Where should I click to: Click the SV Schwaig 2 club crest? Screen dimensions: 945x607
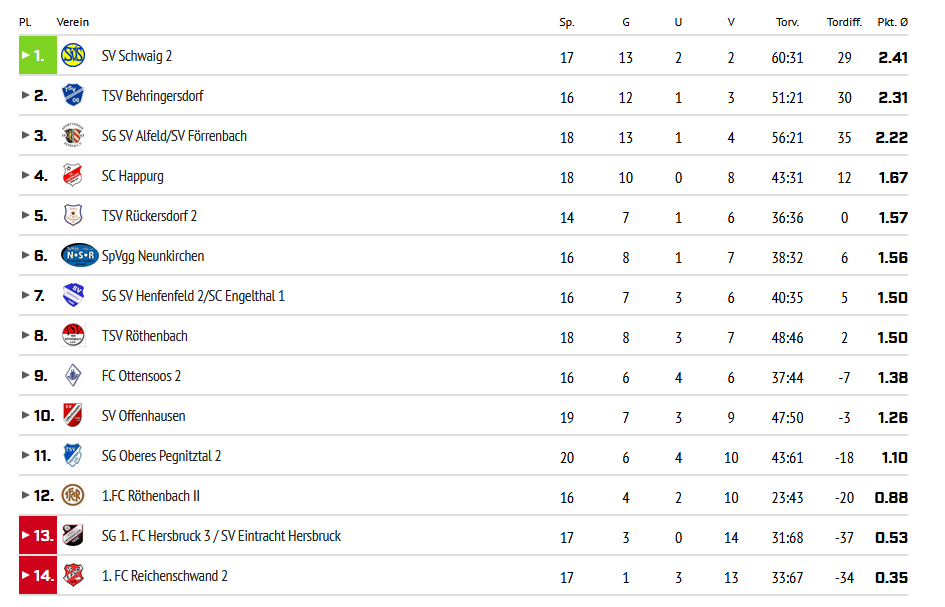(x=73, y=55)
